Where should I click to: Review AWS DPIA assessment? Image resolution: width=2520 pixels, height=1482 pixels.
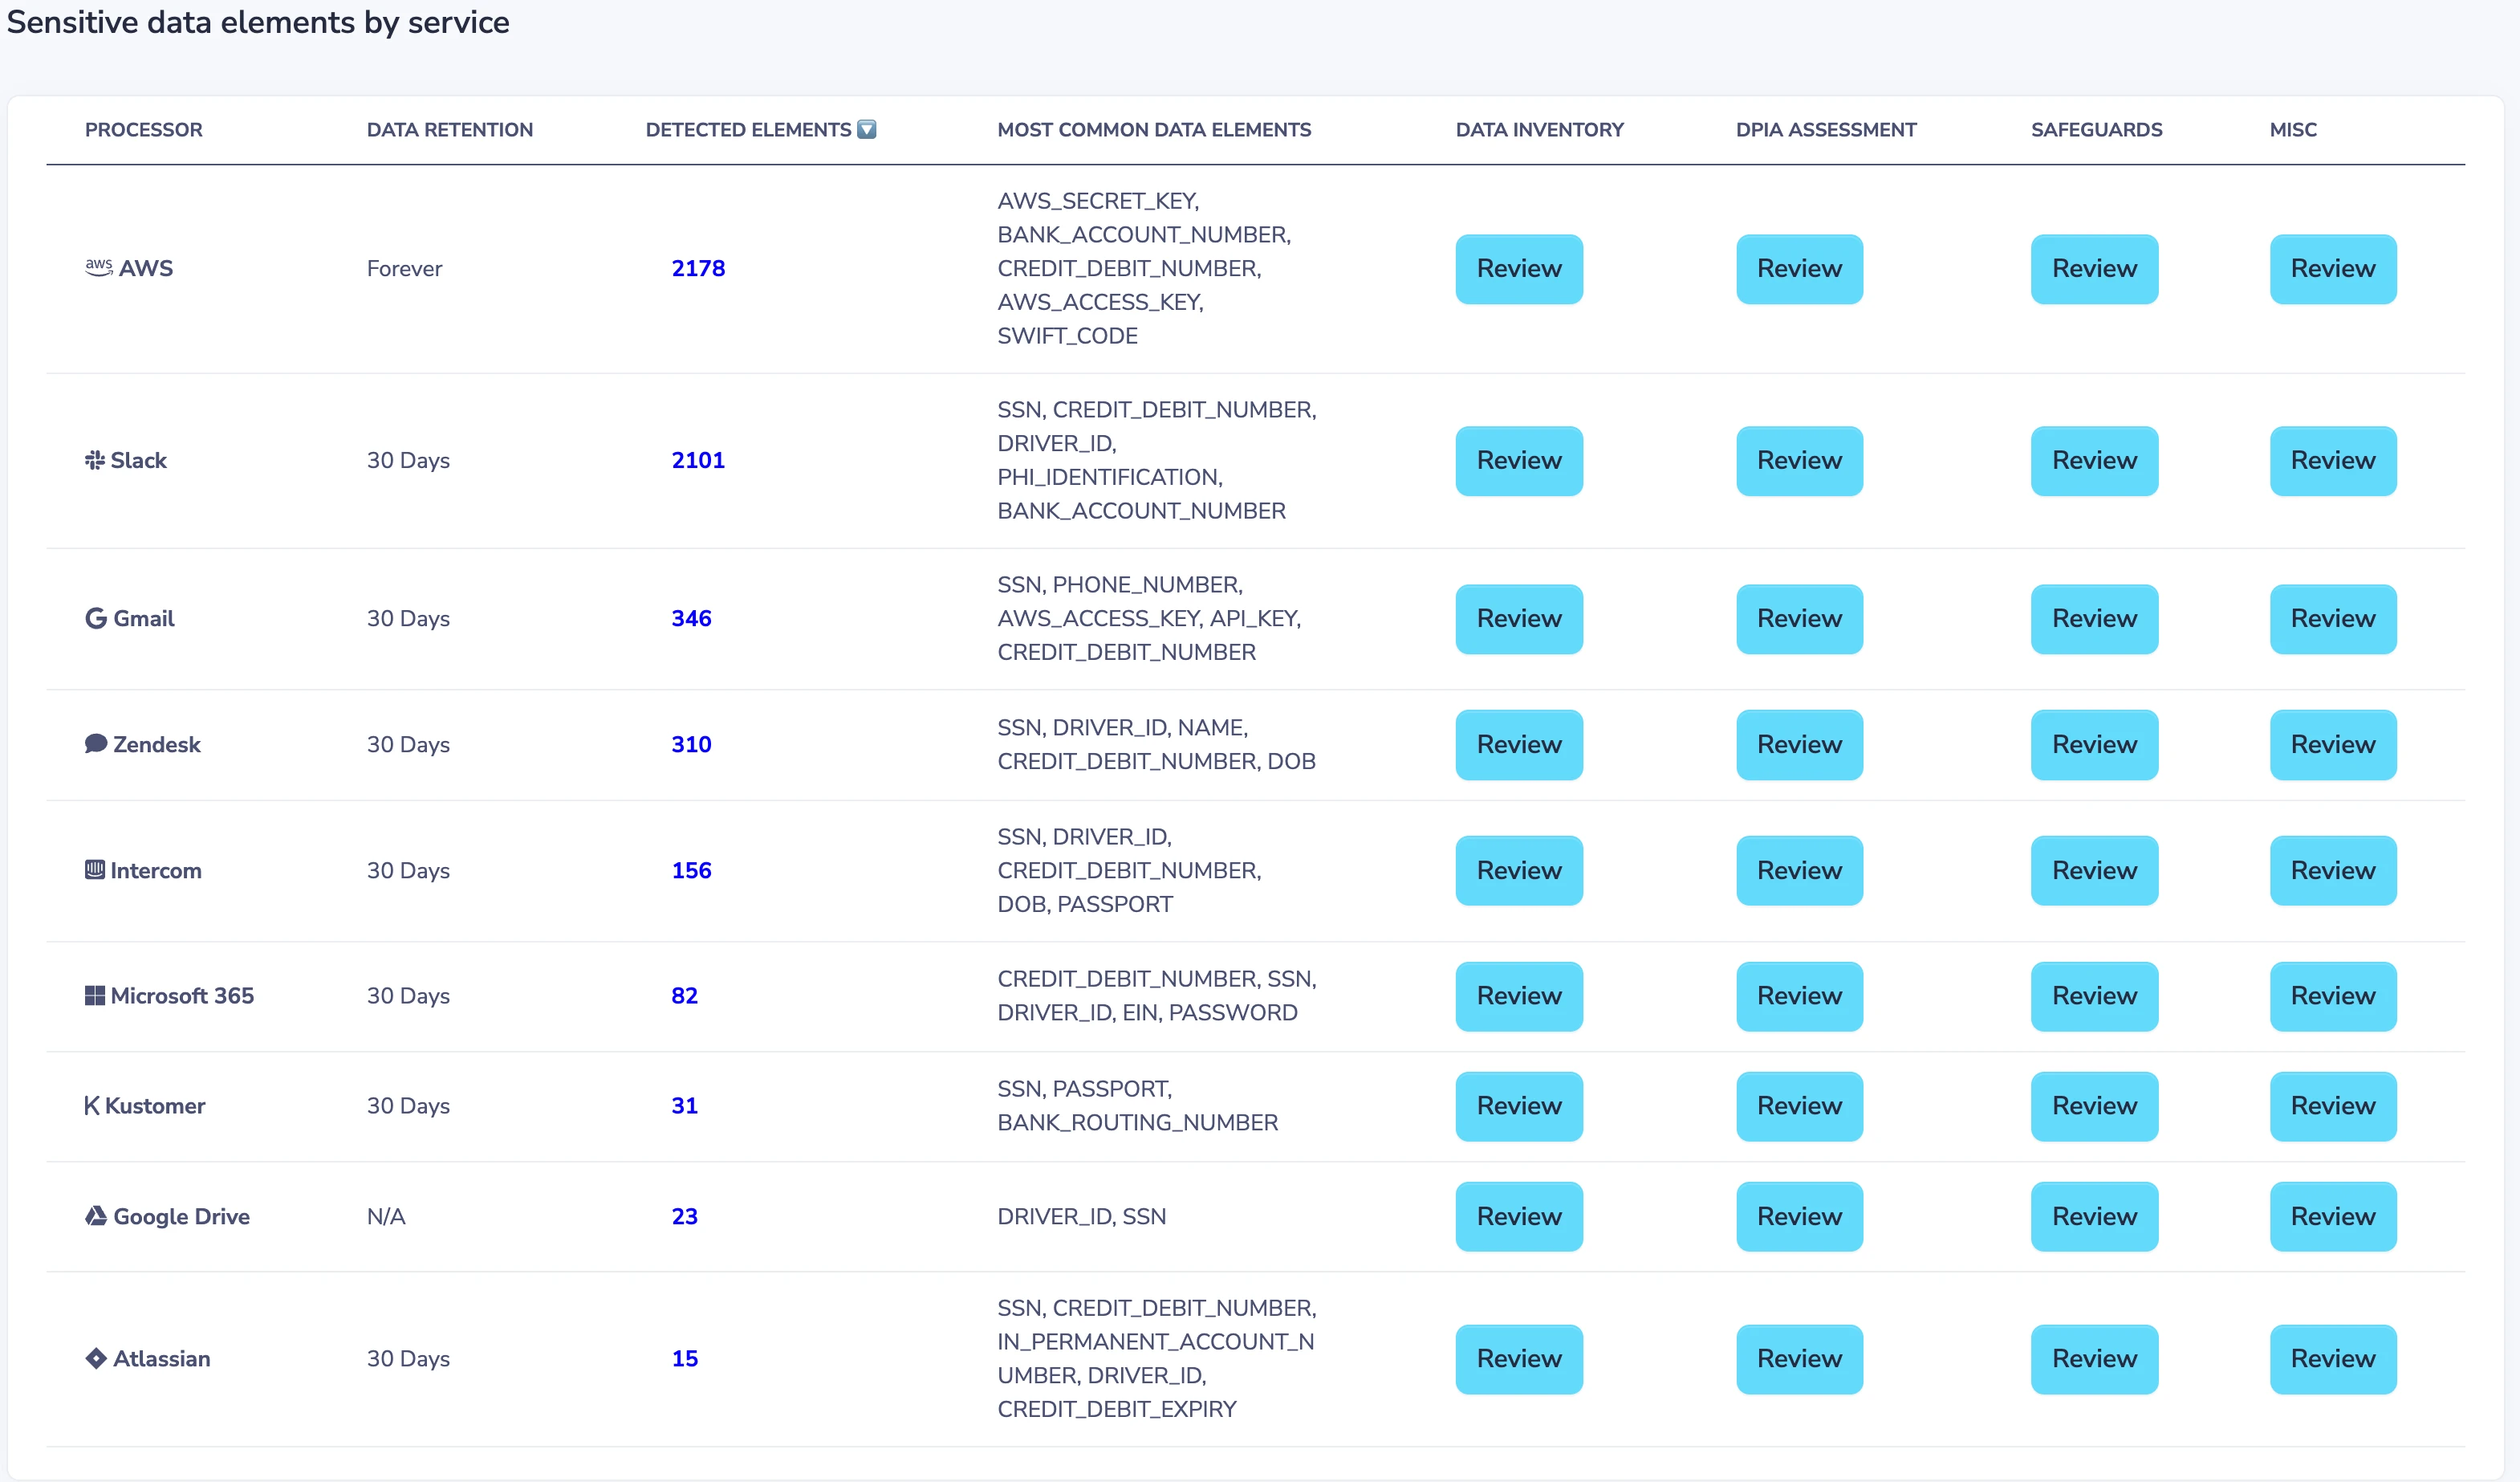coord(1799,269)
